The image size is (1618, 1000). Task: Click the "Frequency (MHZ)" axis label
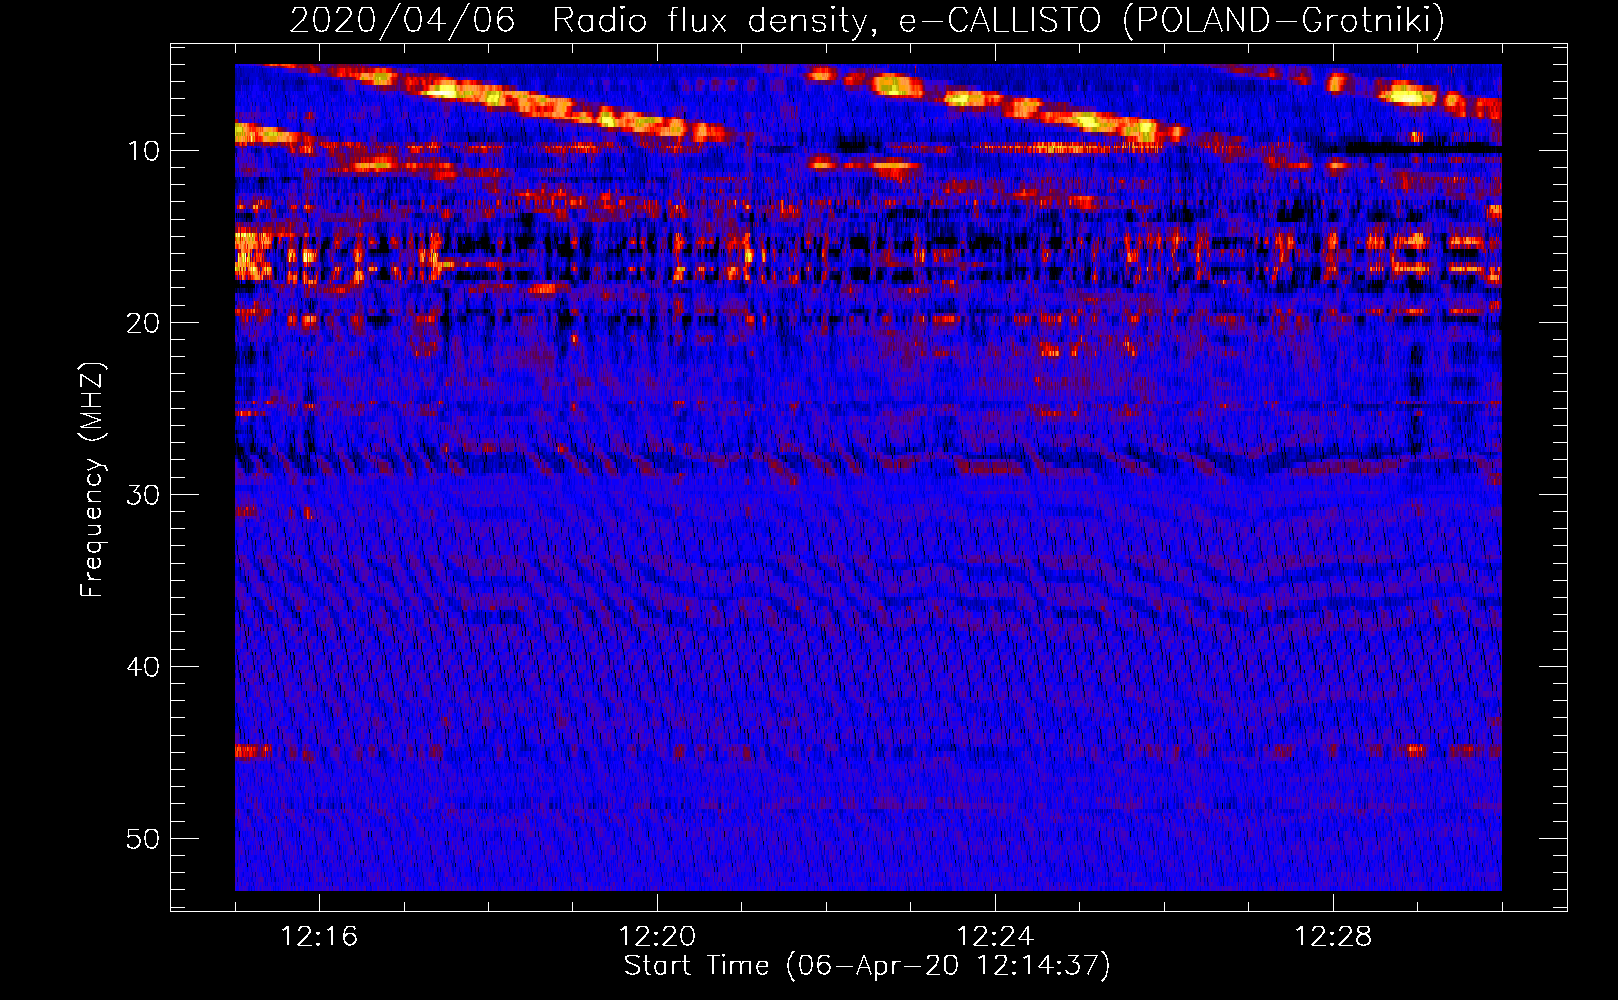pyautogui.click(x=91, y=480)
